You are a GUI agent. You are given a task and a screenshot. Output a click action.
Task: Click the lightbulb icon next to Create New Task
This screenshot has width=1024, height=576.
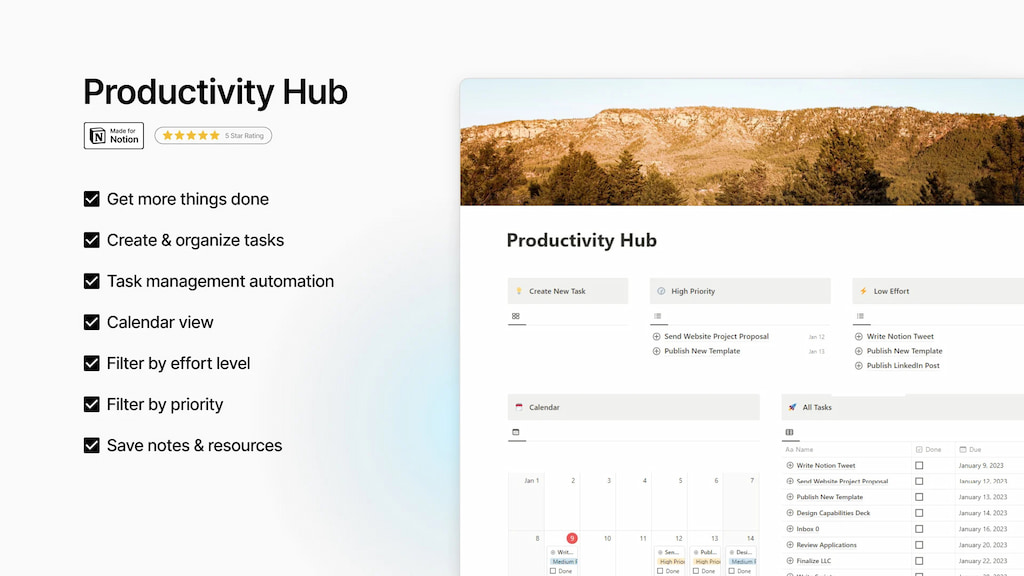[x=518, y=290]
